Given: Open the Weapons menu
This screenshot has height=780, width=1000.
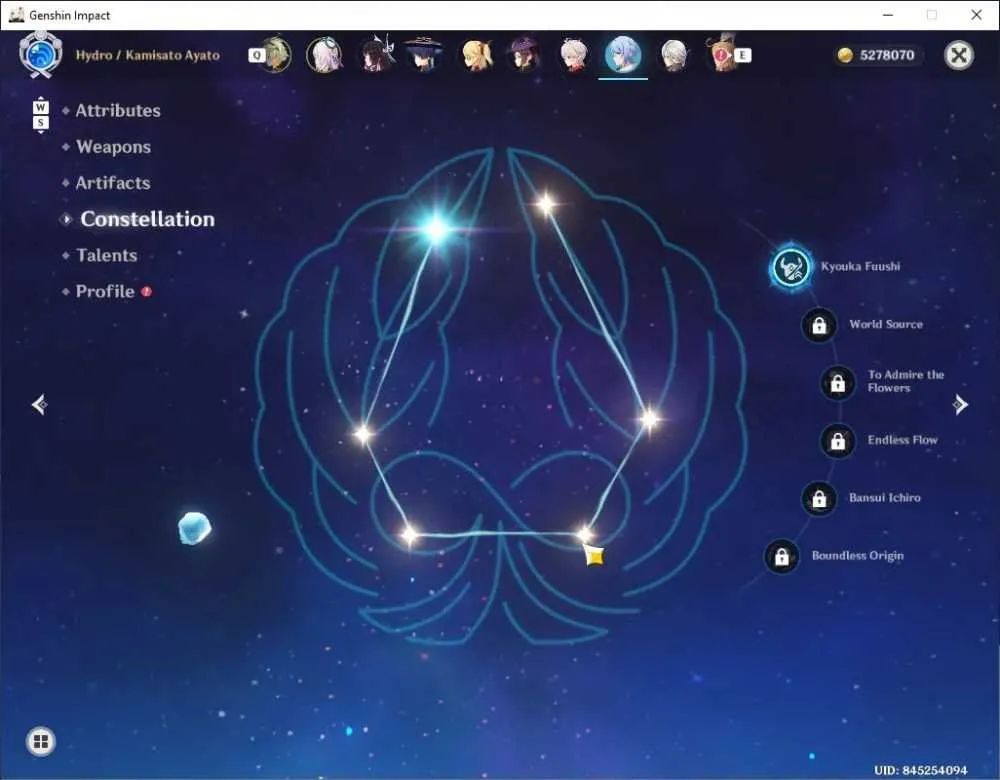Looking at the screenshot, I should (114, 147).
